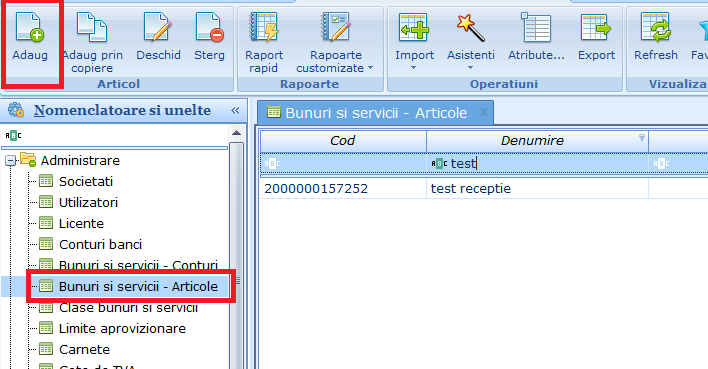Open article with the Deschid button
708x369 pixels.
(158, 37)
